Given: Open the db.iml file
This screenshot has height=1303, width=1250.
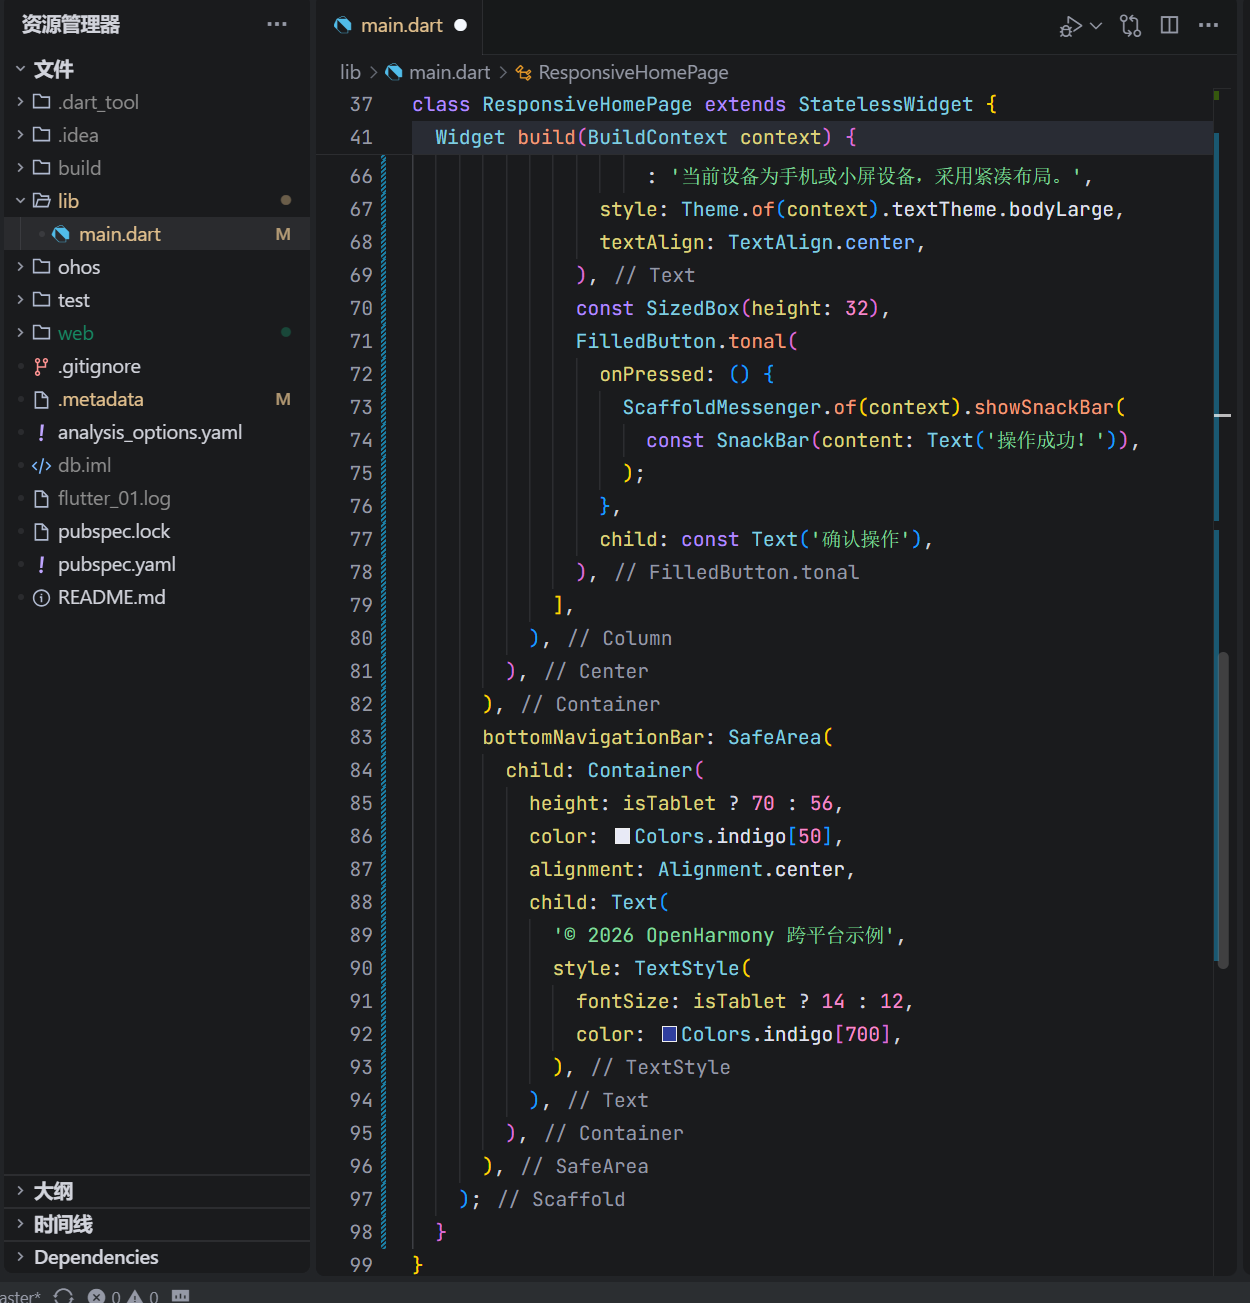Looking at the screenshot, I should (157, 465).
